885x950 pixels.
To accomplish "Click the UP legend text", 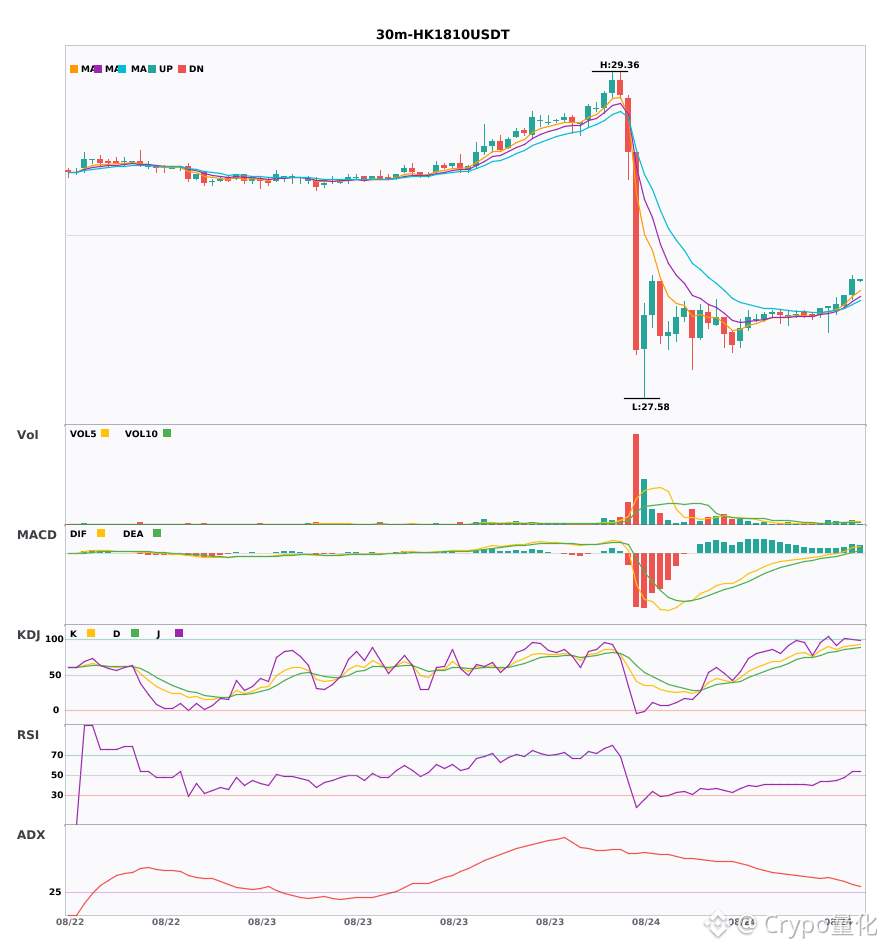I will pyautogui.click(x=166, y=69).
